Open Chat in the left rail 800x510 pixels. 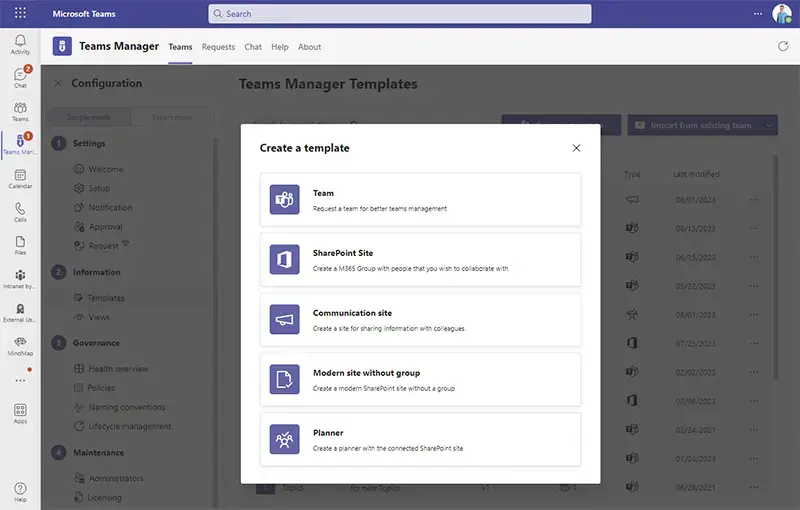[20, 78]
